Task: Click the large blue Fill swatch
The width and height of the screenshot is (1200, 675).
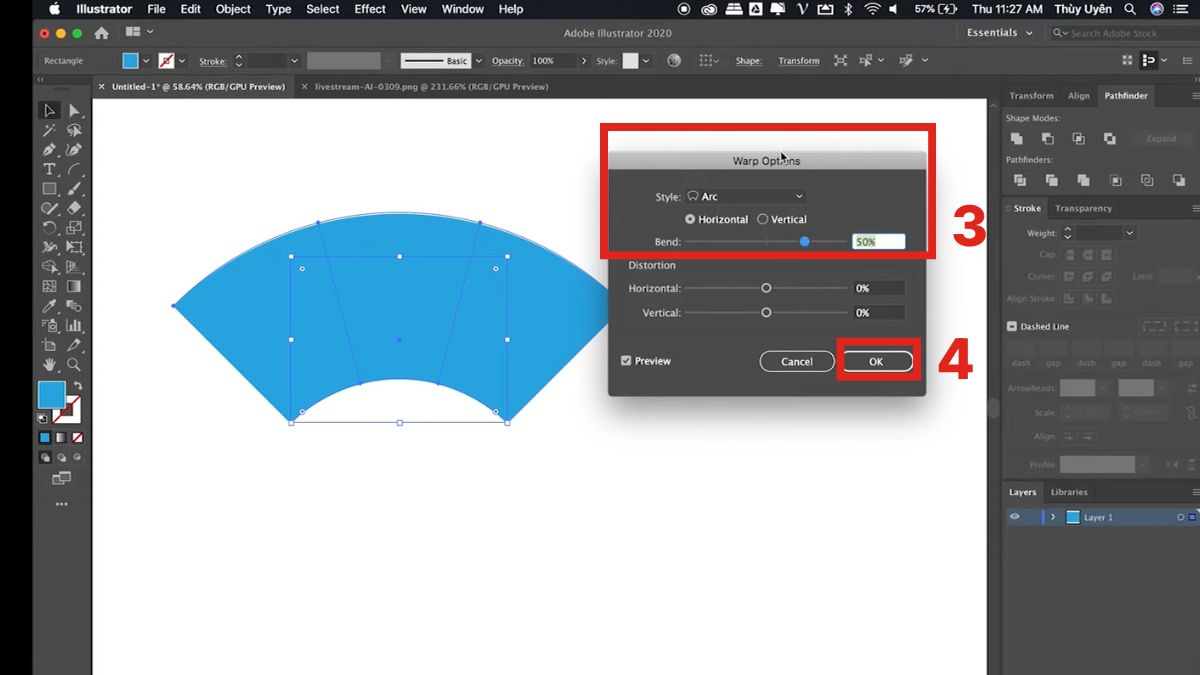Action: click(52, 394)
